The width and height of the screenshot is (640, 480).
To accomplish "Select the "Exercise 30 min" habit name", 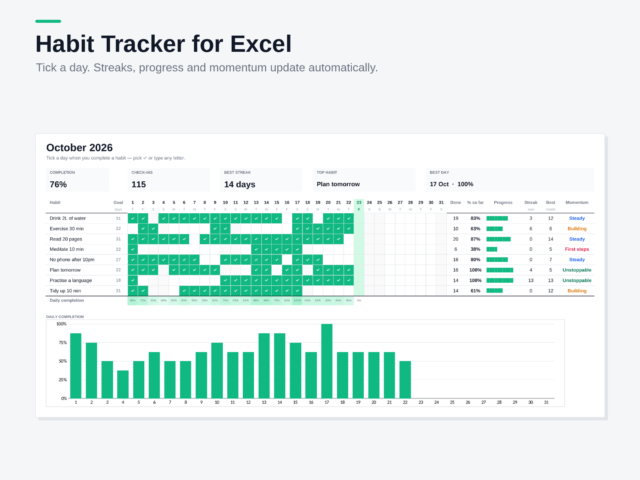I will (67, 229).
